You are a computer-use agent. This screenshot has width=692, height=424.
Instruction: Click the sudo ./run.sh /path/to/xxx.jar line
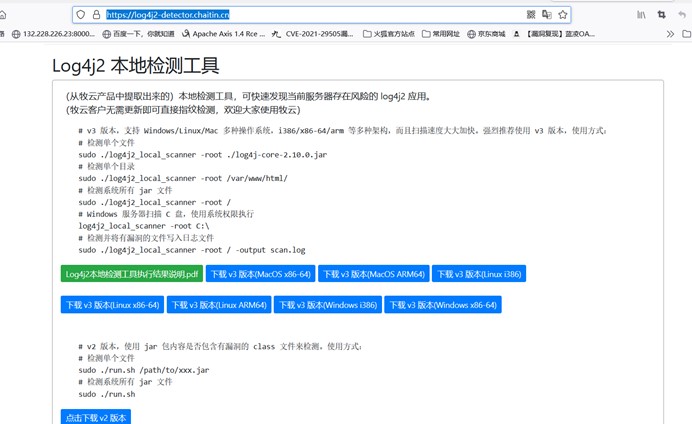(x=144, y=370)
